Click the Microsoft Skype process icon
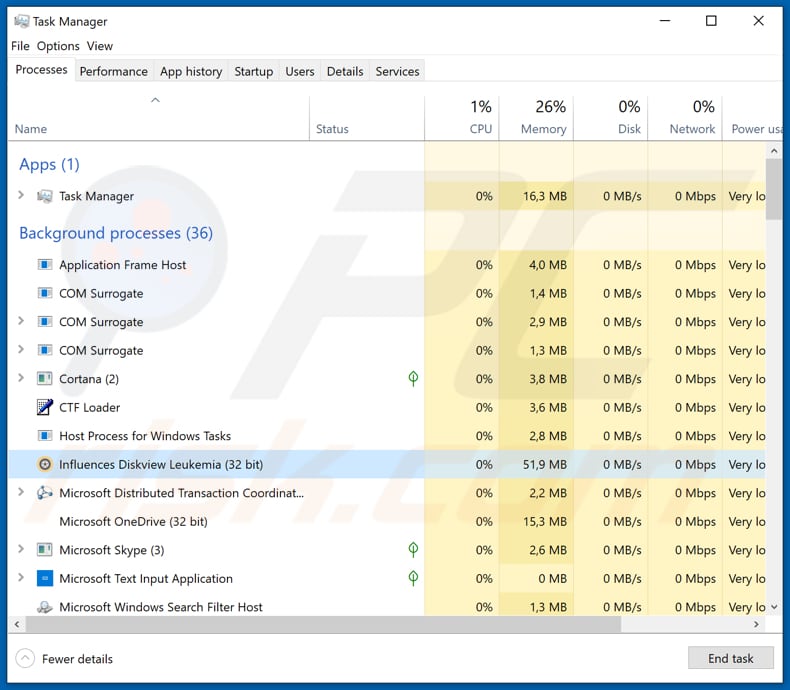This screenshot has width=790, height=690. pyautogui.click(x=45, y=549)
